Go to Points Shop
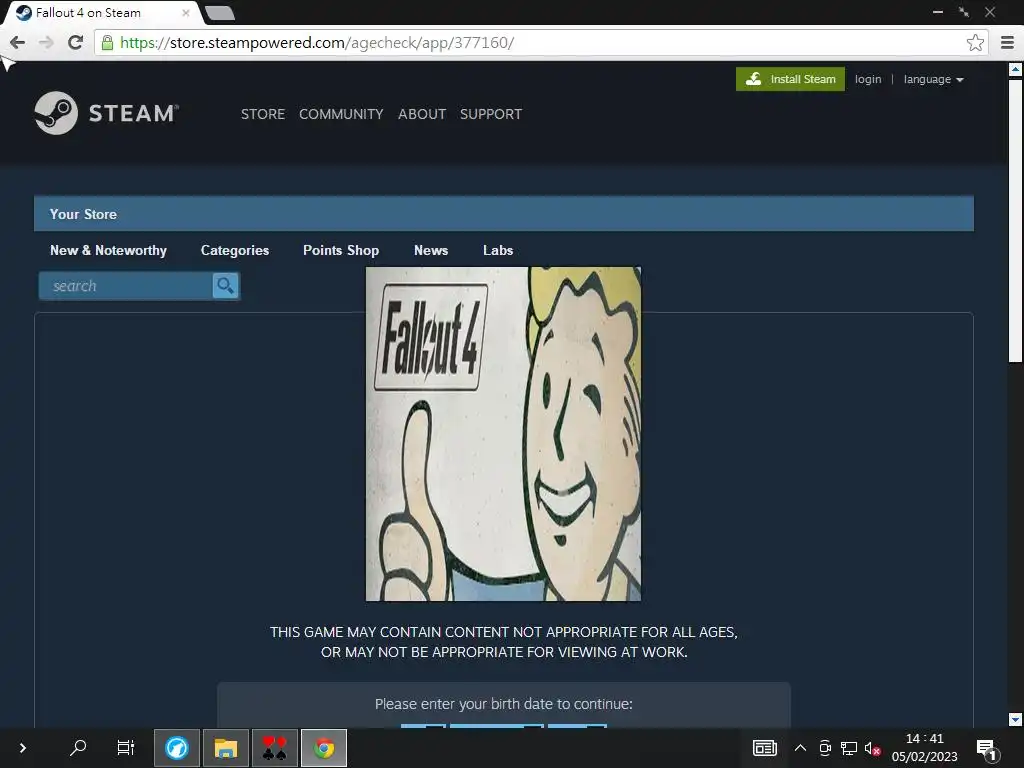Viewport: 1024px width, 768px height. coord(341,250)
